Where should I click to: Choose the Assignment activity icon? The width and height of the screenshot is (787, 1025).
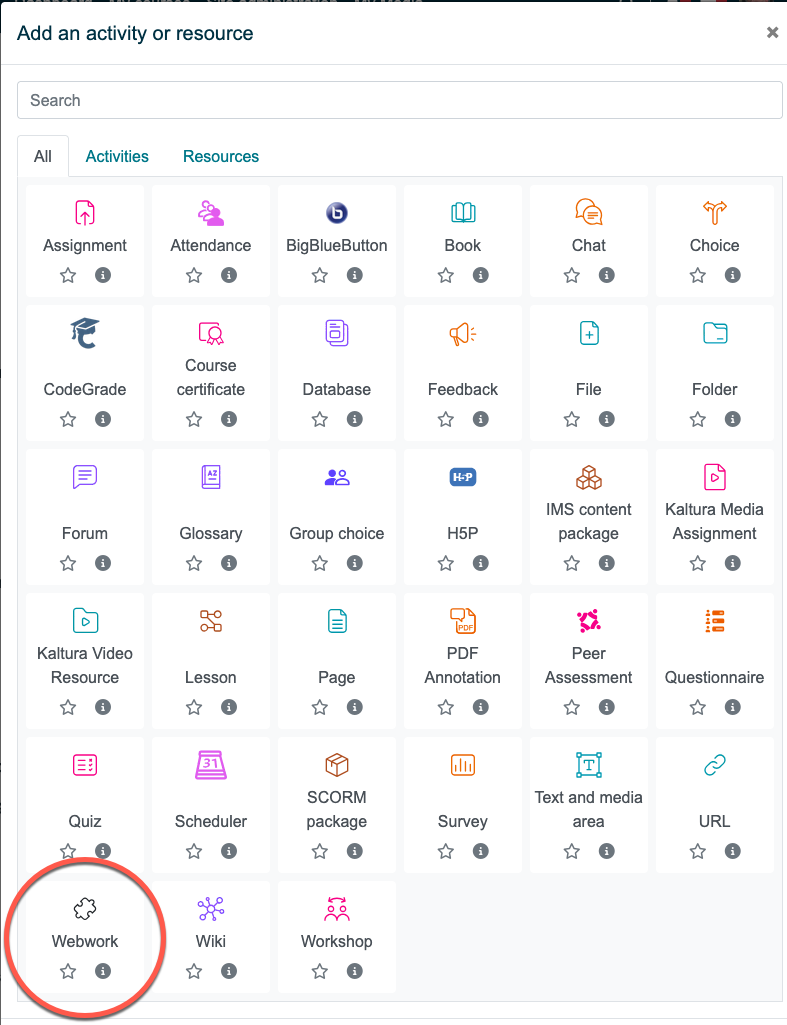point(85,212)
